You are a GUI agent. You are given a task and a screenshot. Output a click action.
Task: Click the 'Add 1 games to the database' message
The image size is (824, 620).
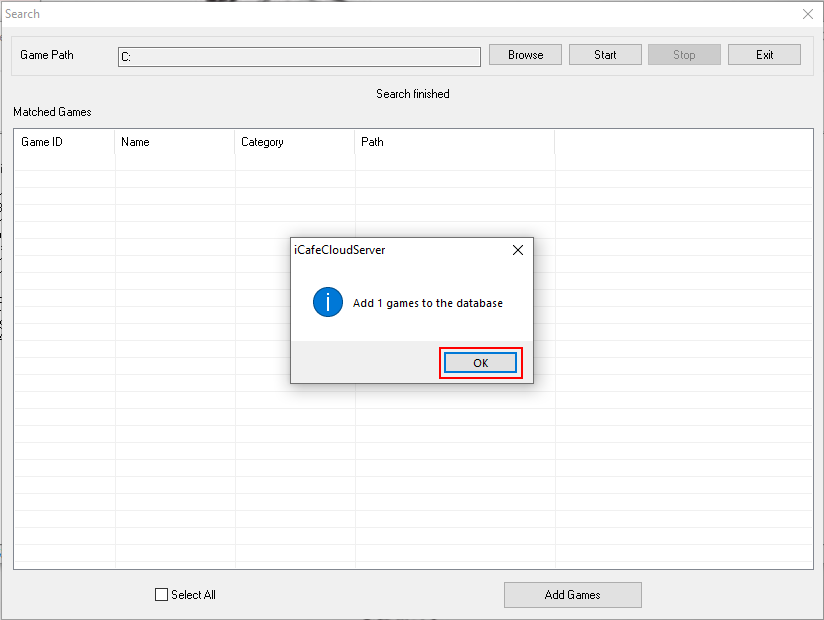[x=428, y=303]
